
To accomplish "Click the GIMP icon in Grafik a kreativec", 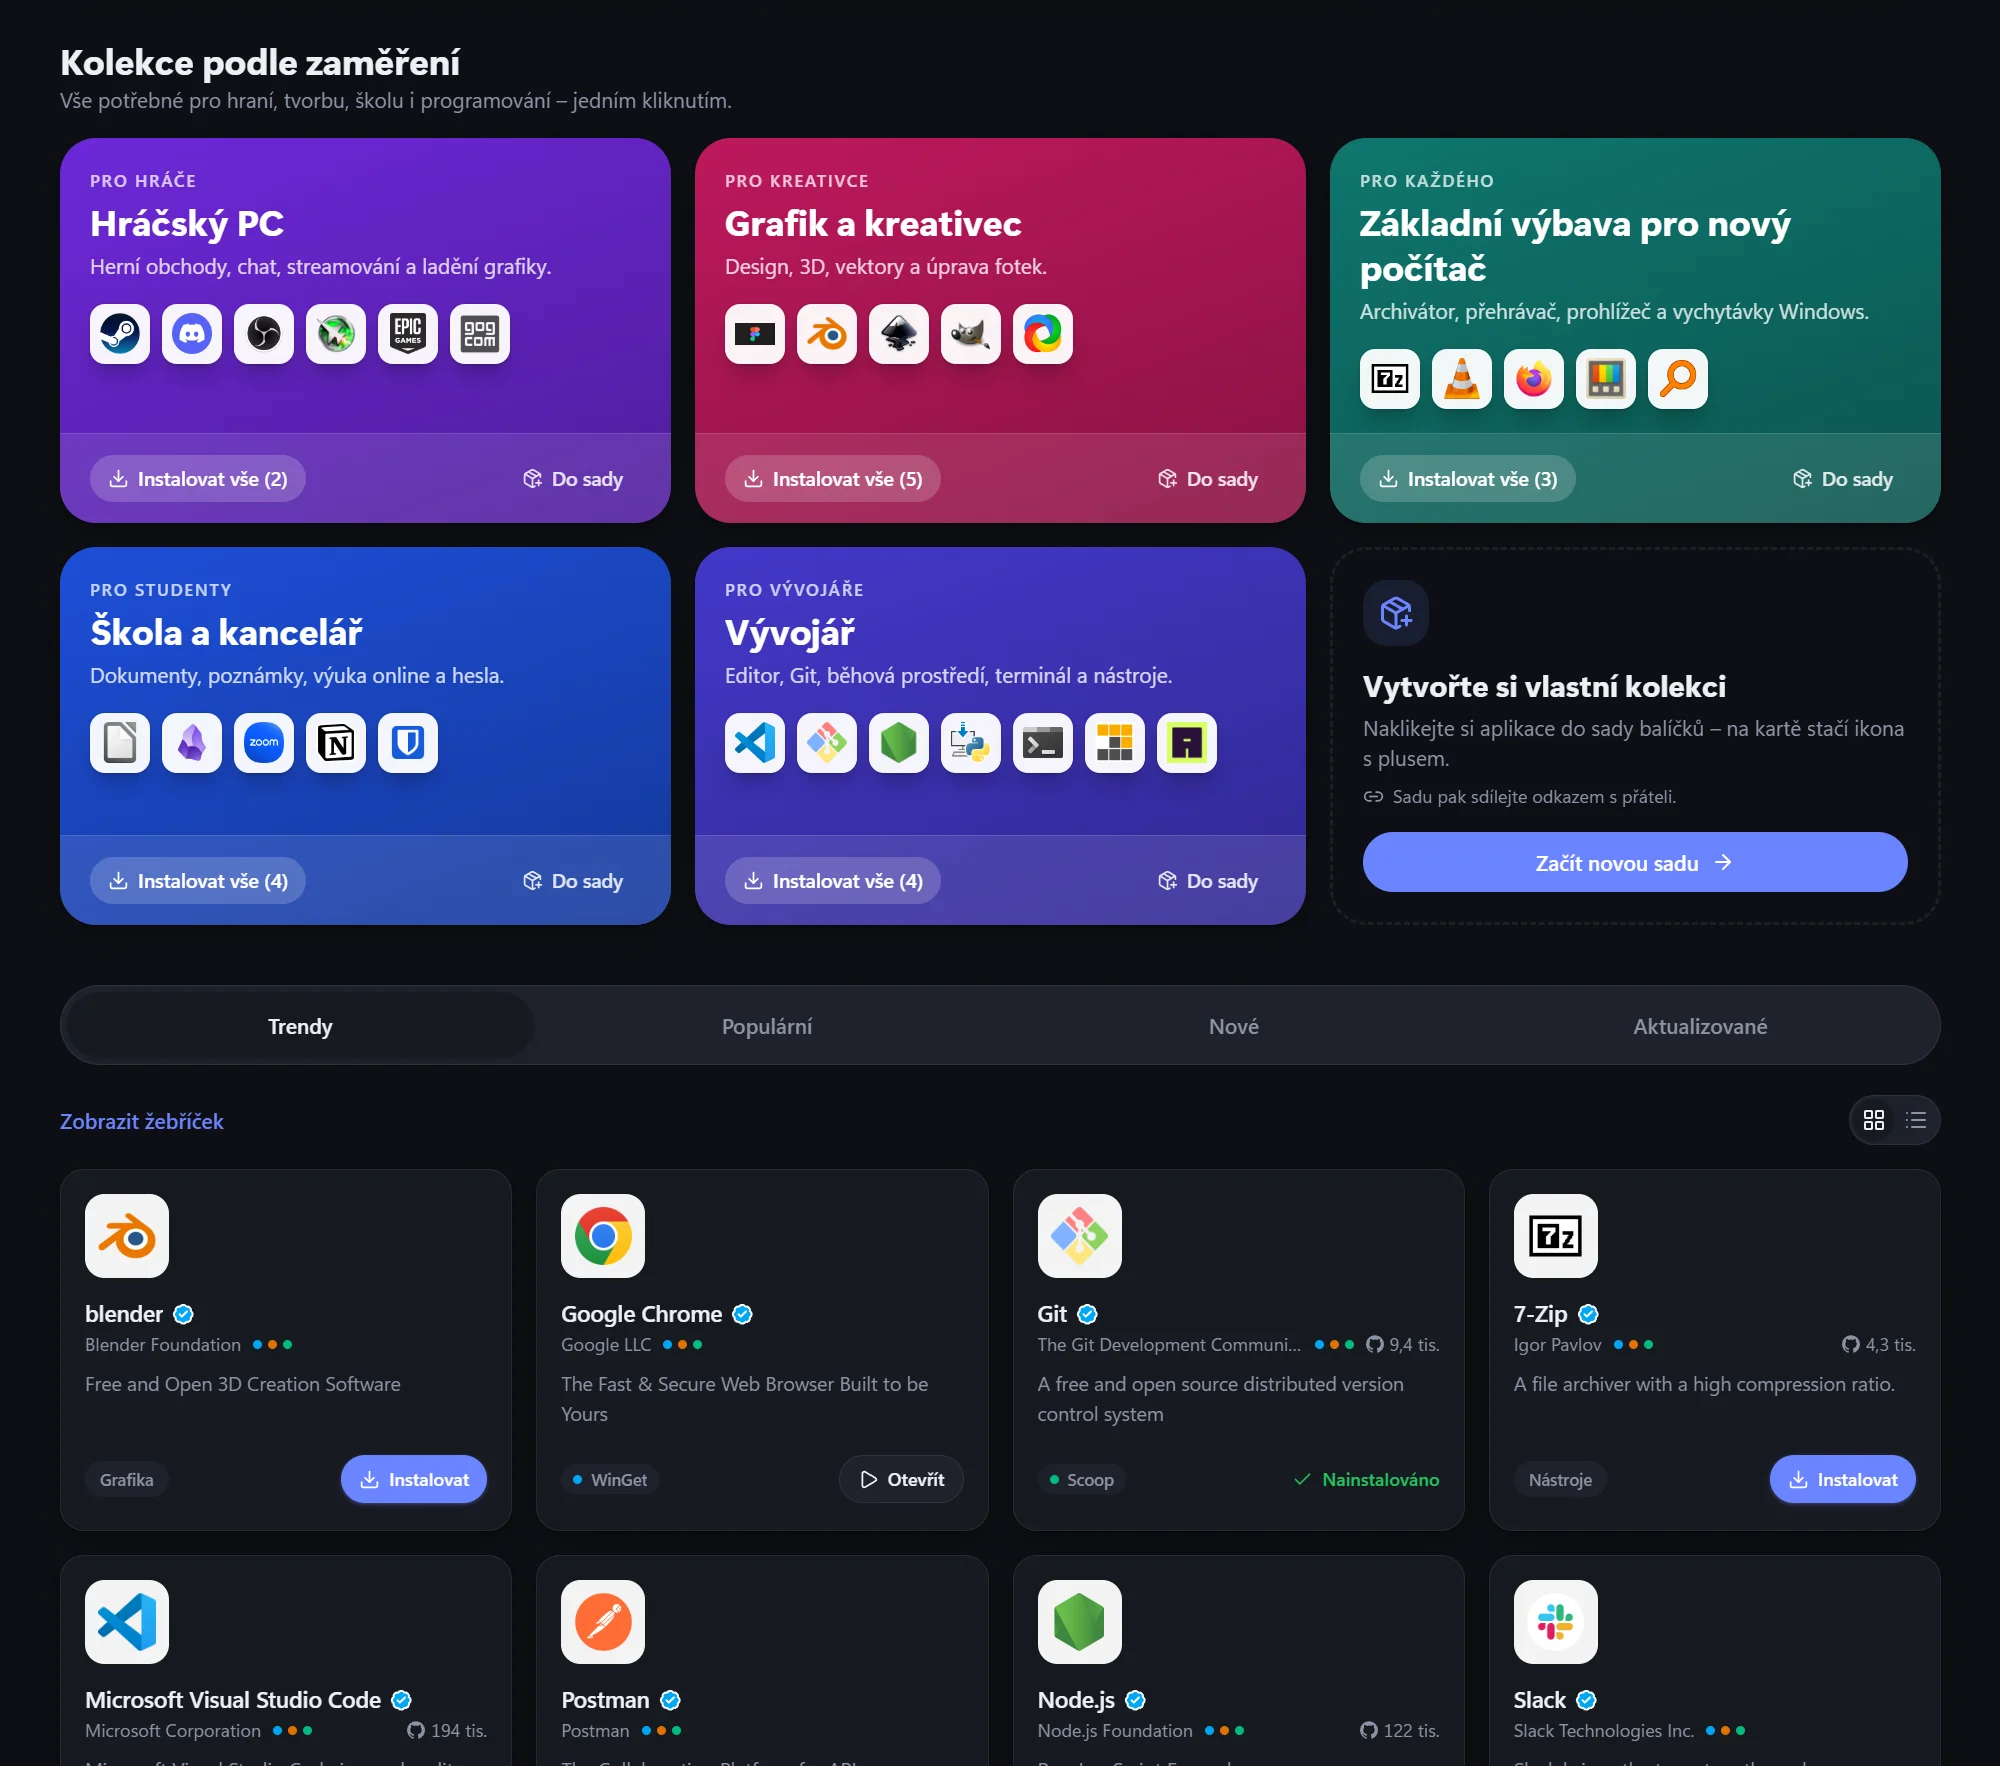I will pos(971,334).
